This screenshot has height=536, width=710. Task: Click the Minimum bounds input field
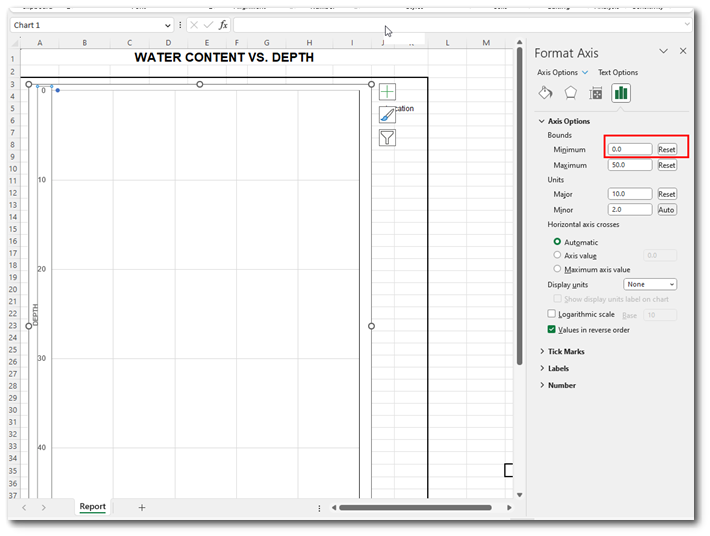tap(630, 149)
